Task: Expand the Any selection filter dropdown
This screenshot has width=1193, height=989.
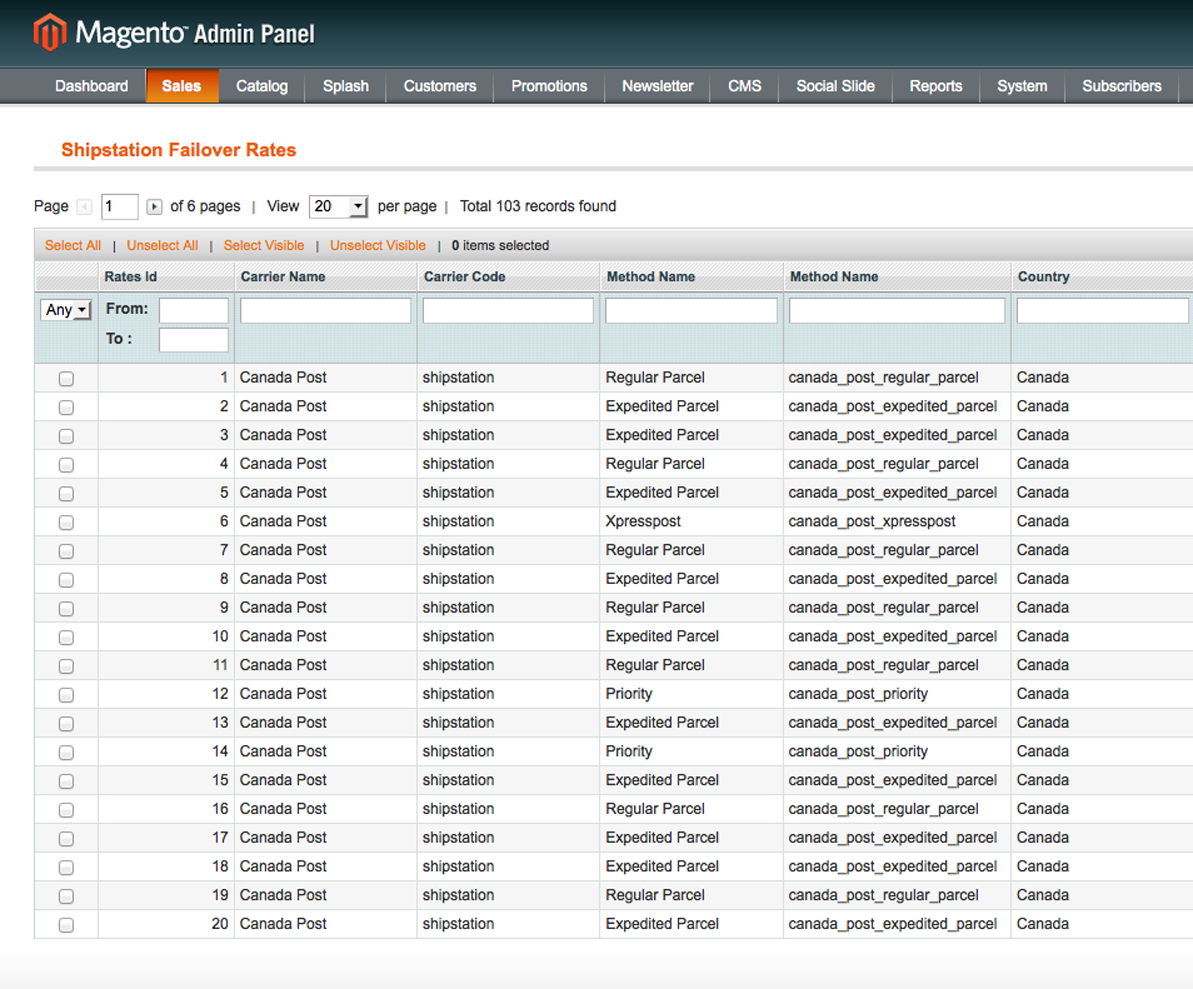Action: (66, 310)
